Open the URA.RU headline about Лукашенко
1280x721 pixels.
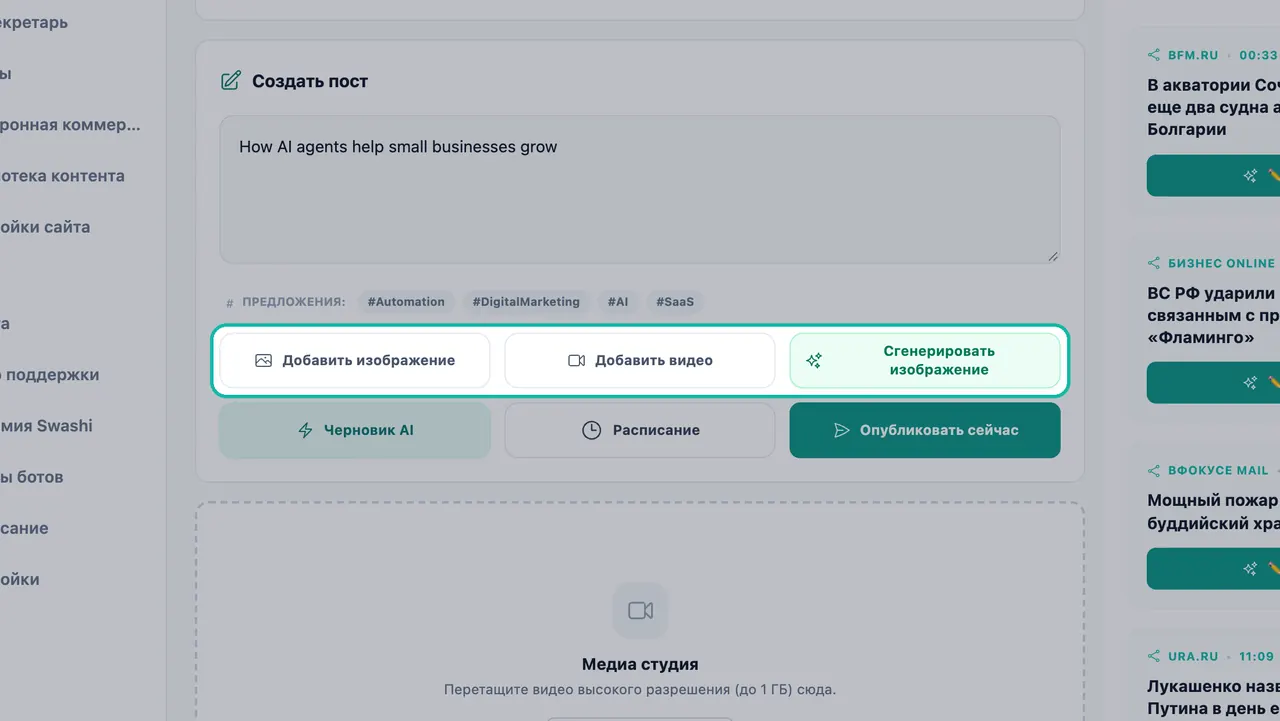pos(1213,697)
